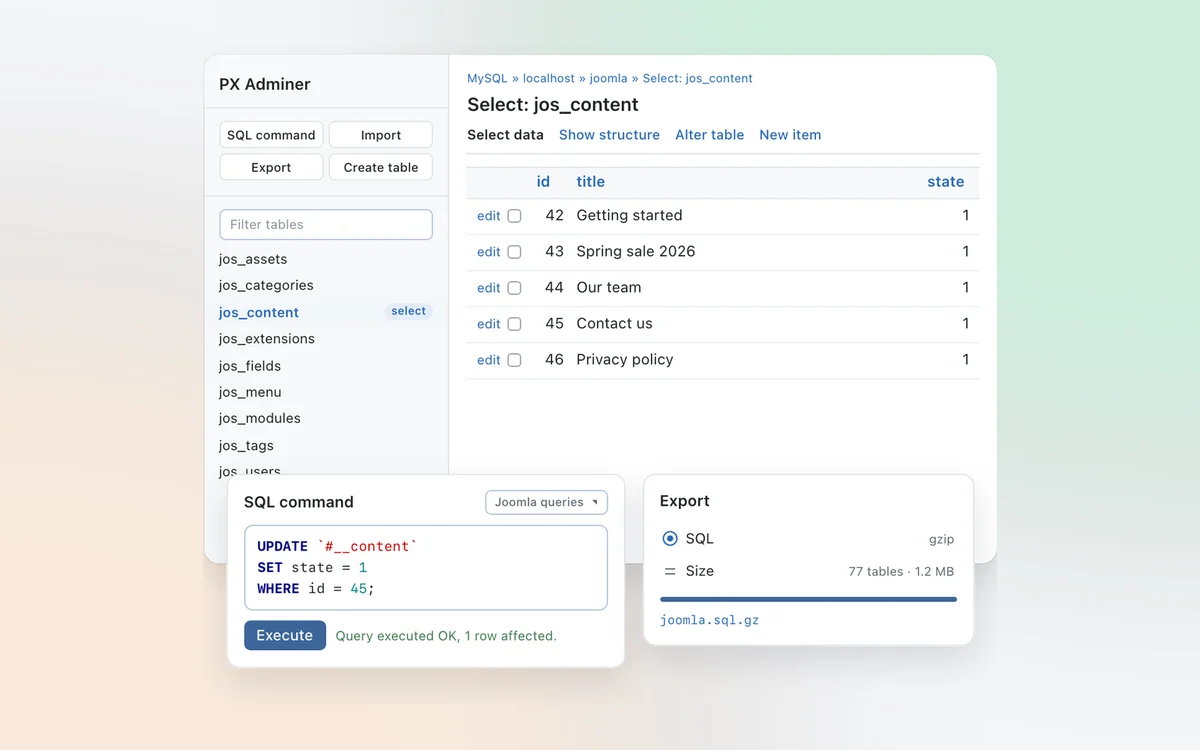Switch to Alter table tab
This screenshot has height=750, width=1200.
pos(709,135)
